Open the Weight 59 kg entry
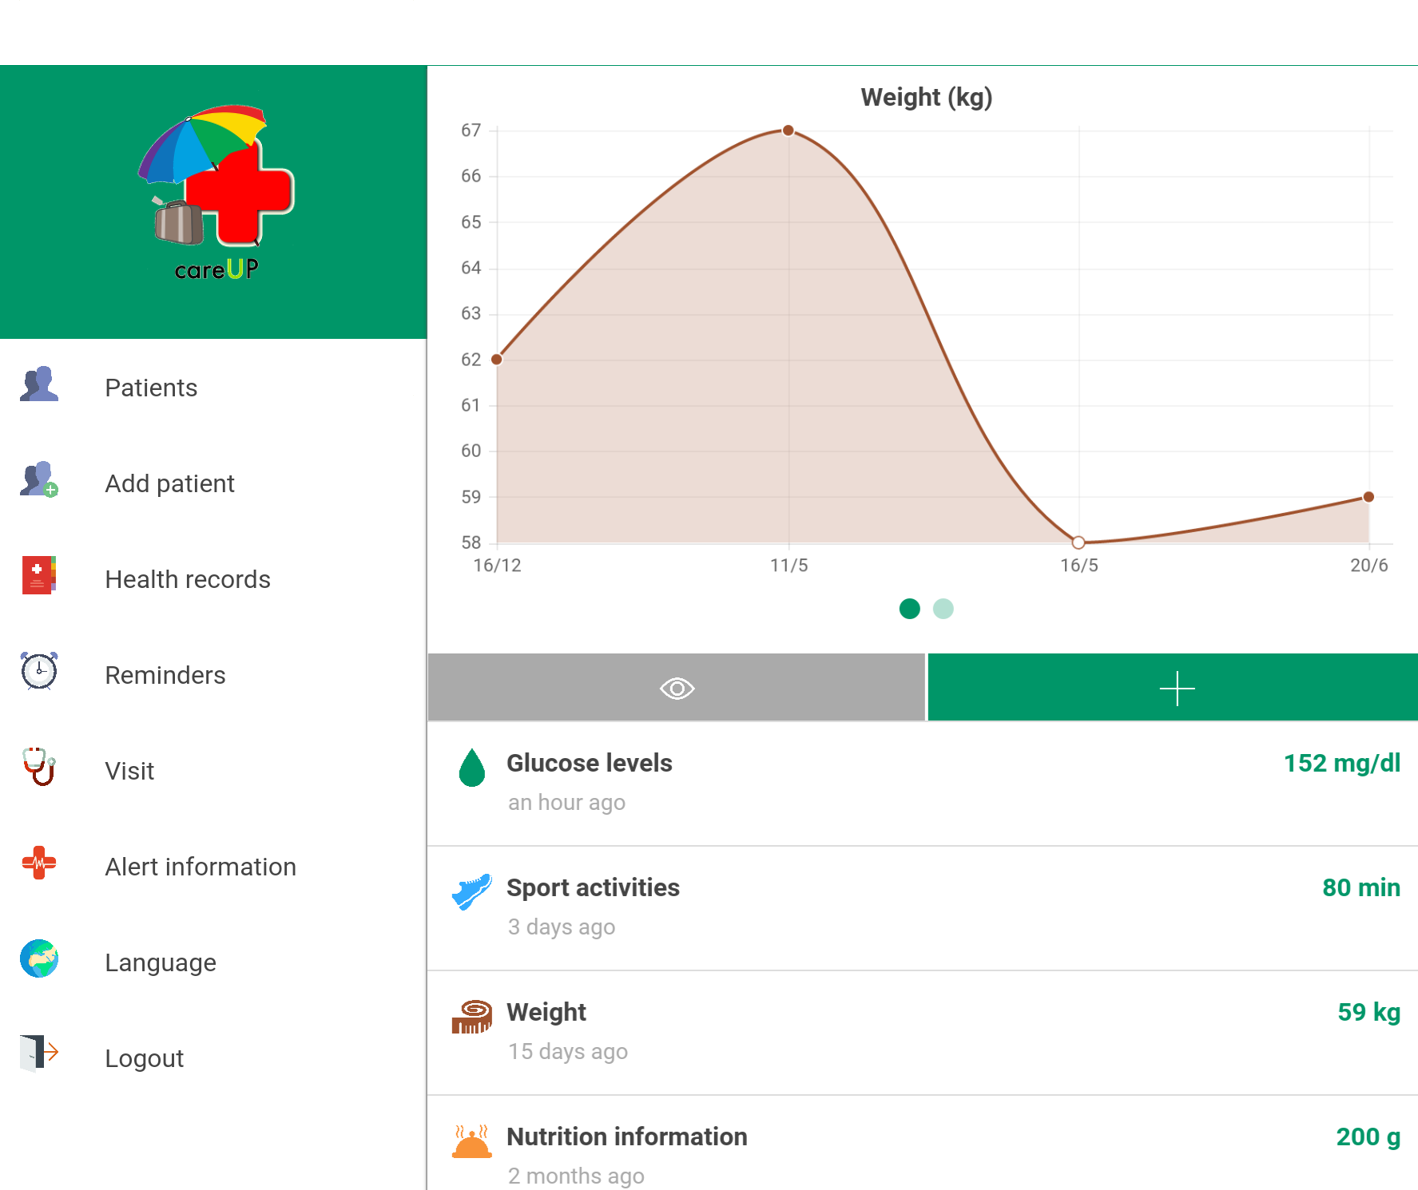 922,1032
